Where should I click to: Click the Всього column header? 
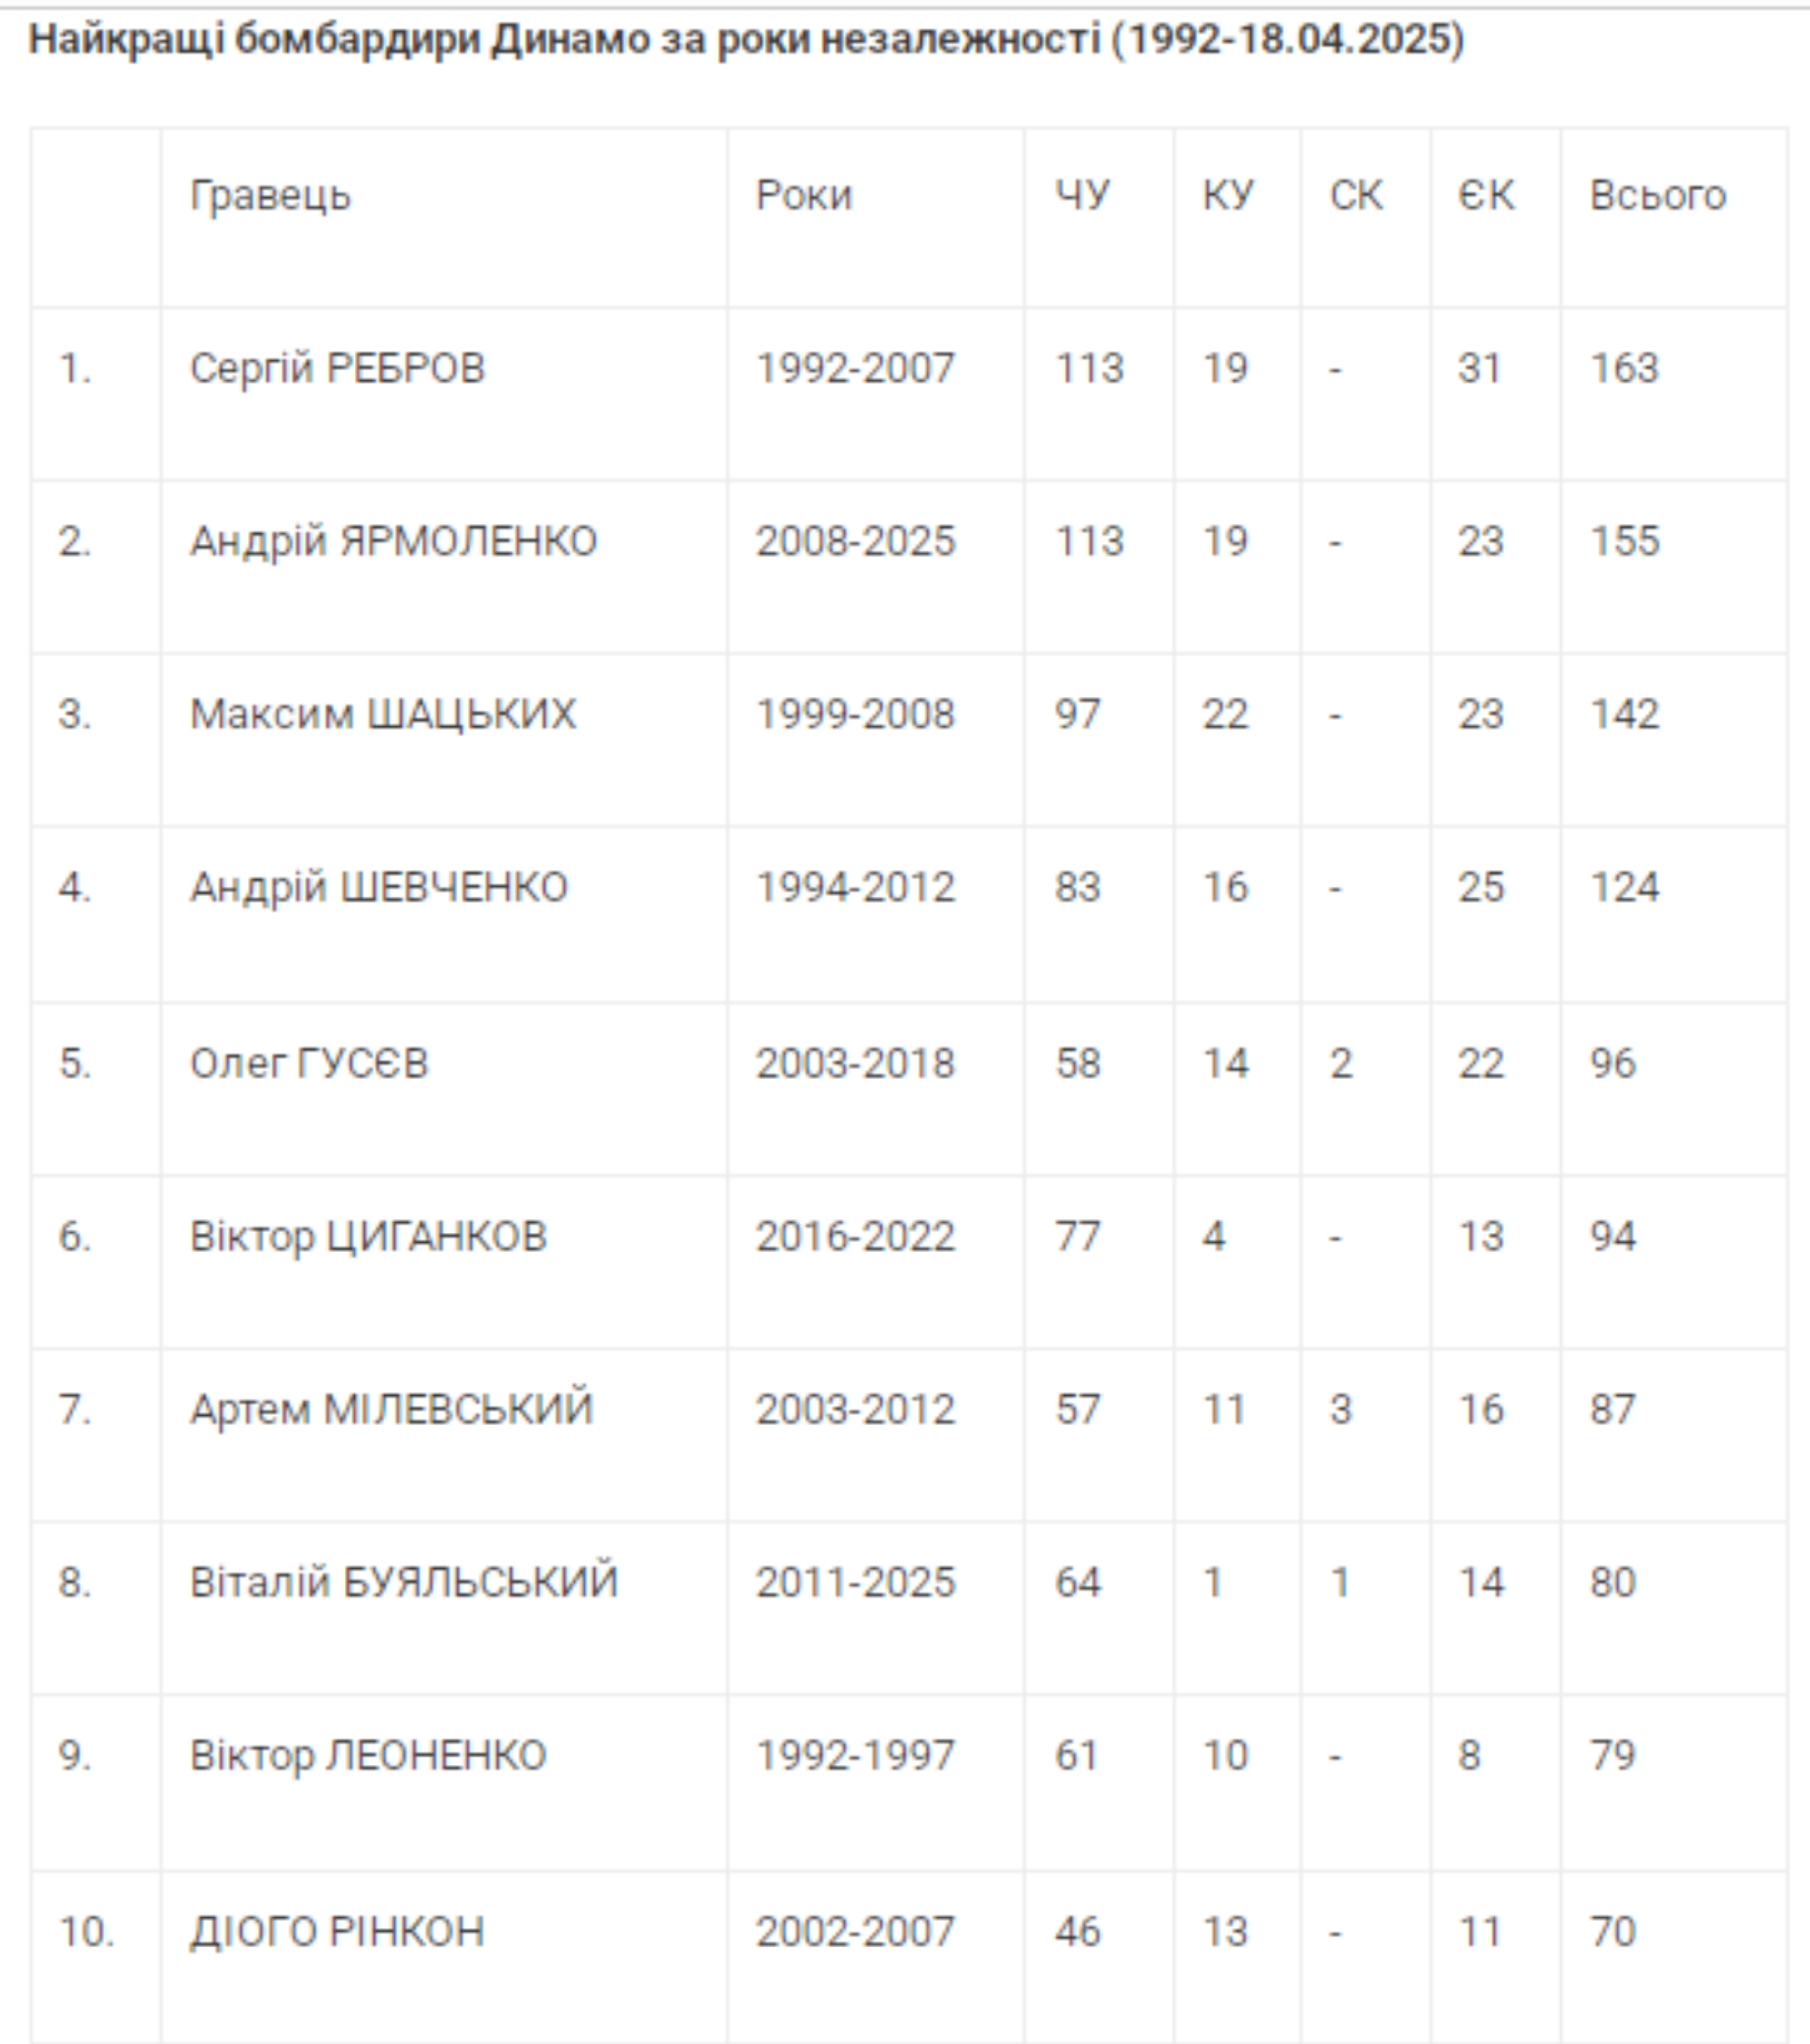(1657, 196)
